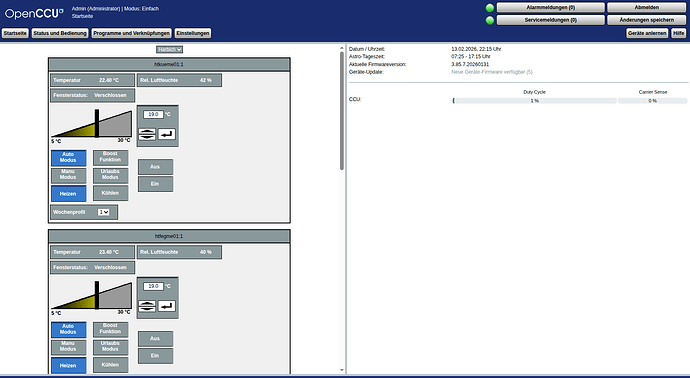The width and height of the screenshot is (690, 378).
Task: Click the Temperatur 23.40 °C reading
Action: [92, 253]
